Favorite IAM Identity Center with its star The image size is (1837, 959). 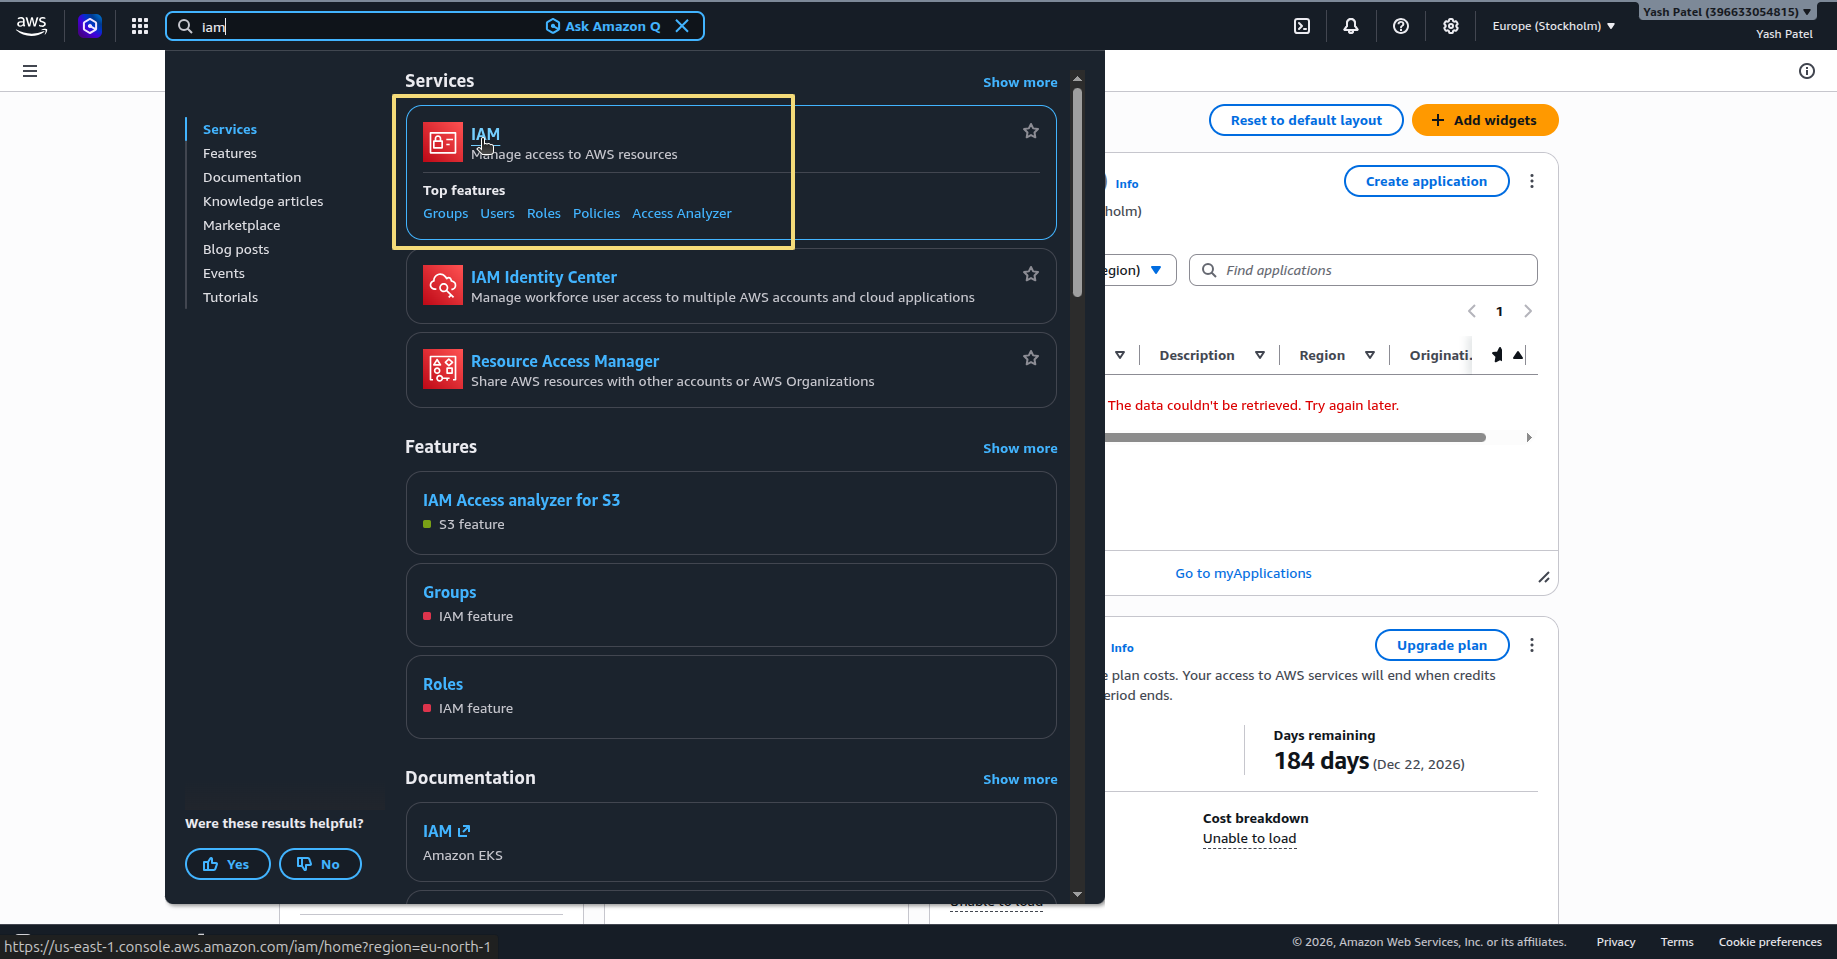(x=1031, y=274)
